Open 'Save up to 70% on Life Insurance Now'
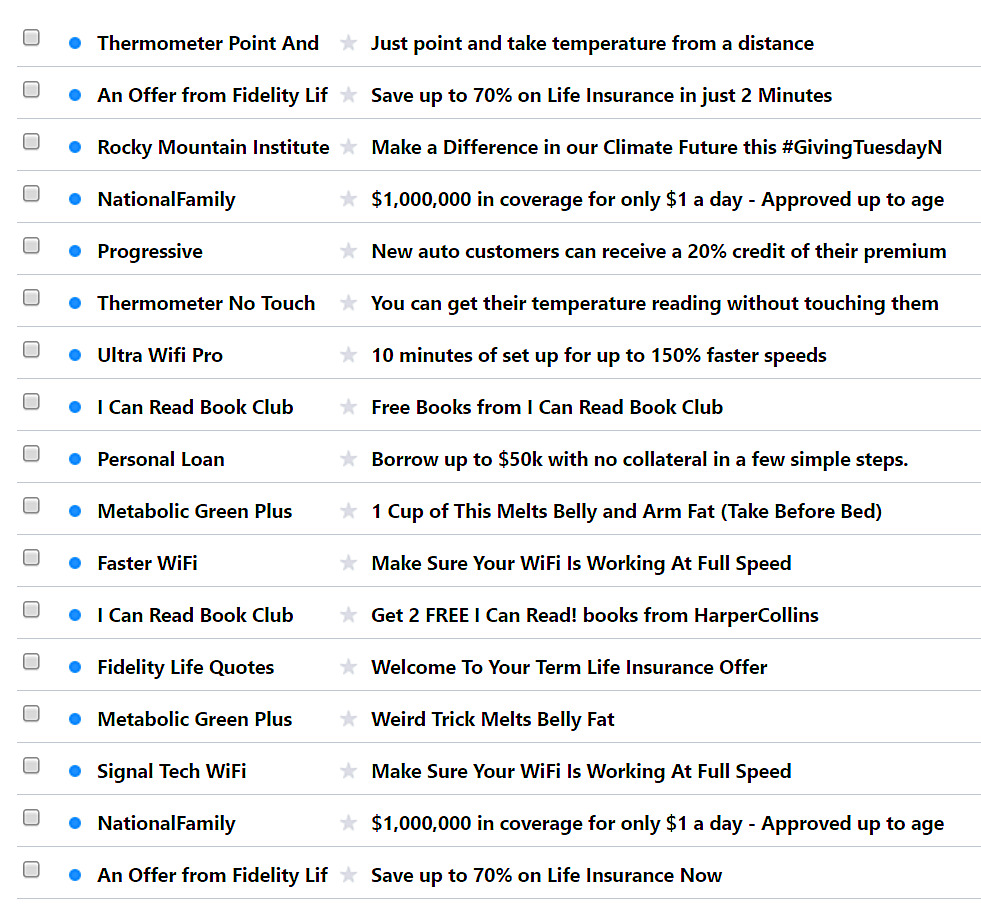 tap(546, 875)
